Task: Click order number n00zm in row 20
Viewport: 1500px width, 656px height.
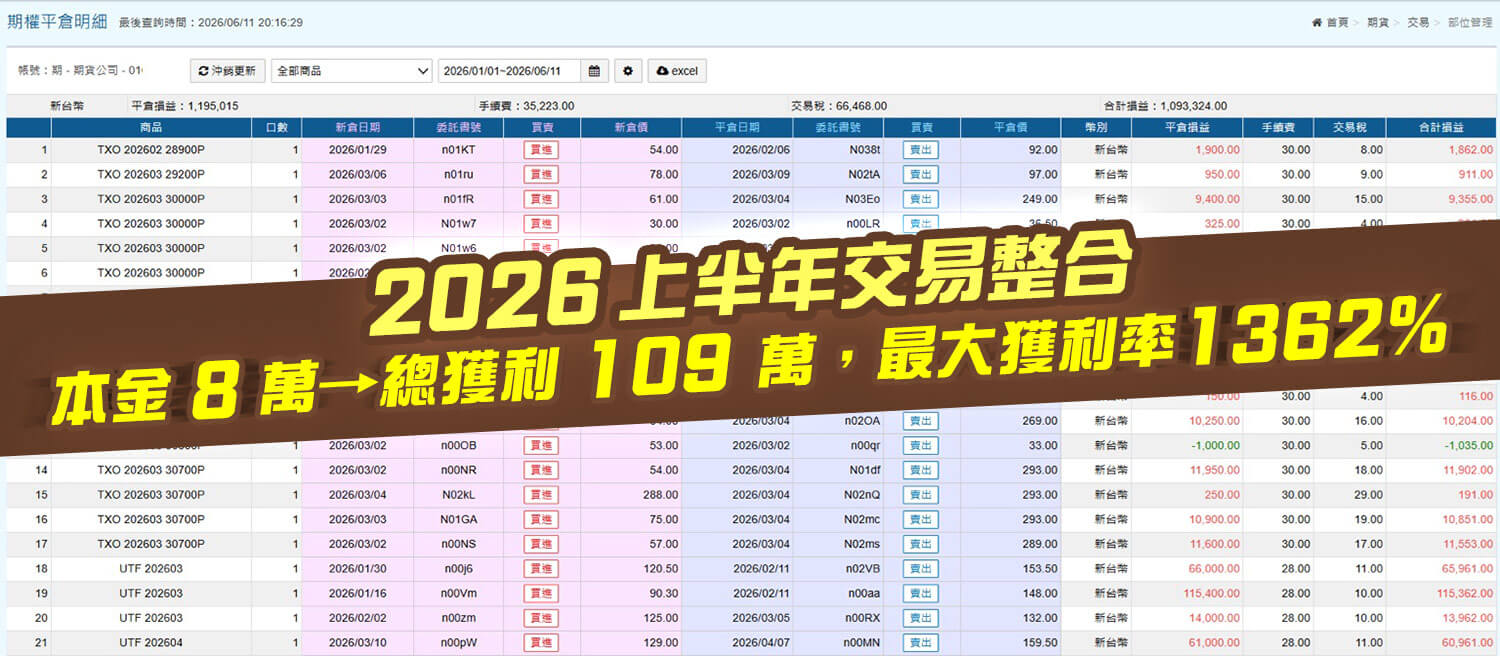Action: pyautogui.click(x=458, y=618)
